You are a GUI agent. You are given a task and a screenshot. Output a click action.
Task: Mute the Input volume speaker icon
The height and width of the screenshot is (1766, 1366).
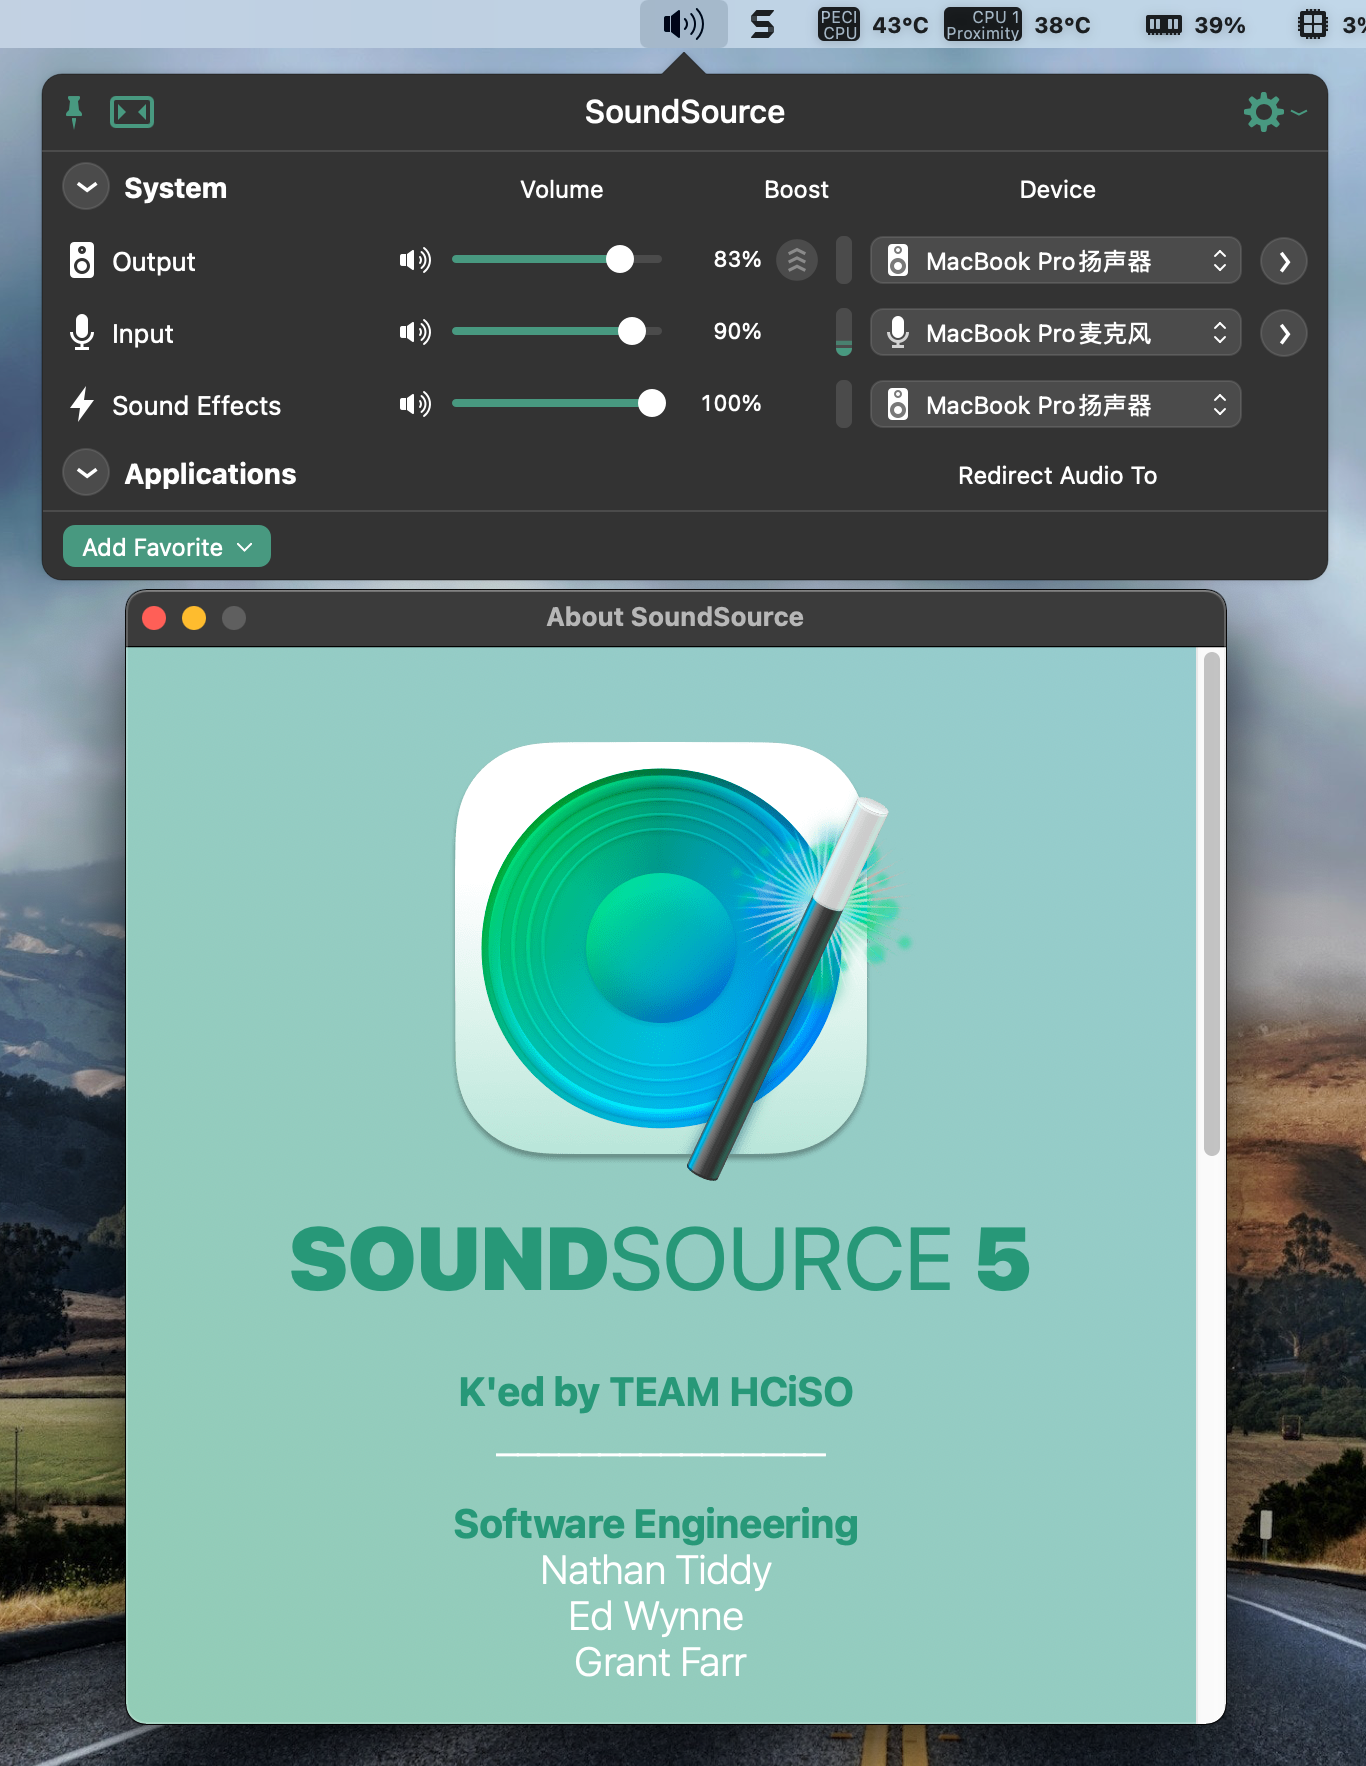(415, 332)
